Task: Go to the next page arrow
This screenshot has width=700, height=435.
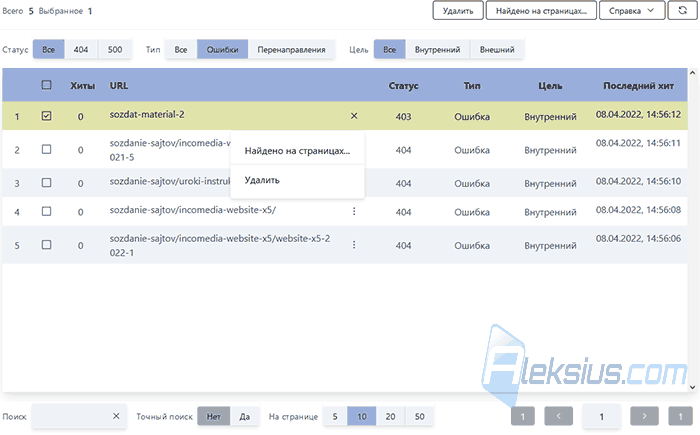Action: (x=644, y=416)
